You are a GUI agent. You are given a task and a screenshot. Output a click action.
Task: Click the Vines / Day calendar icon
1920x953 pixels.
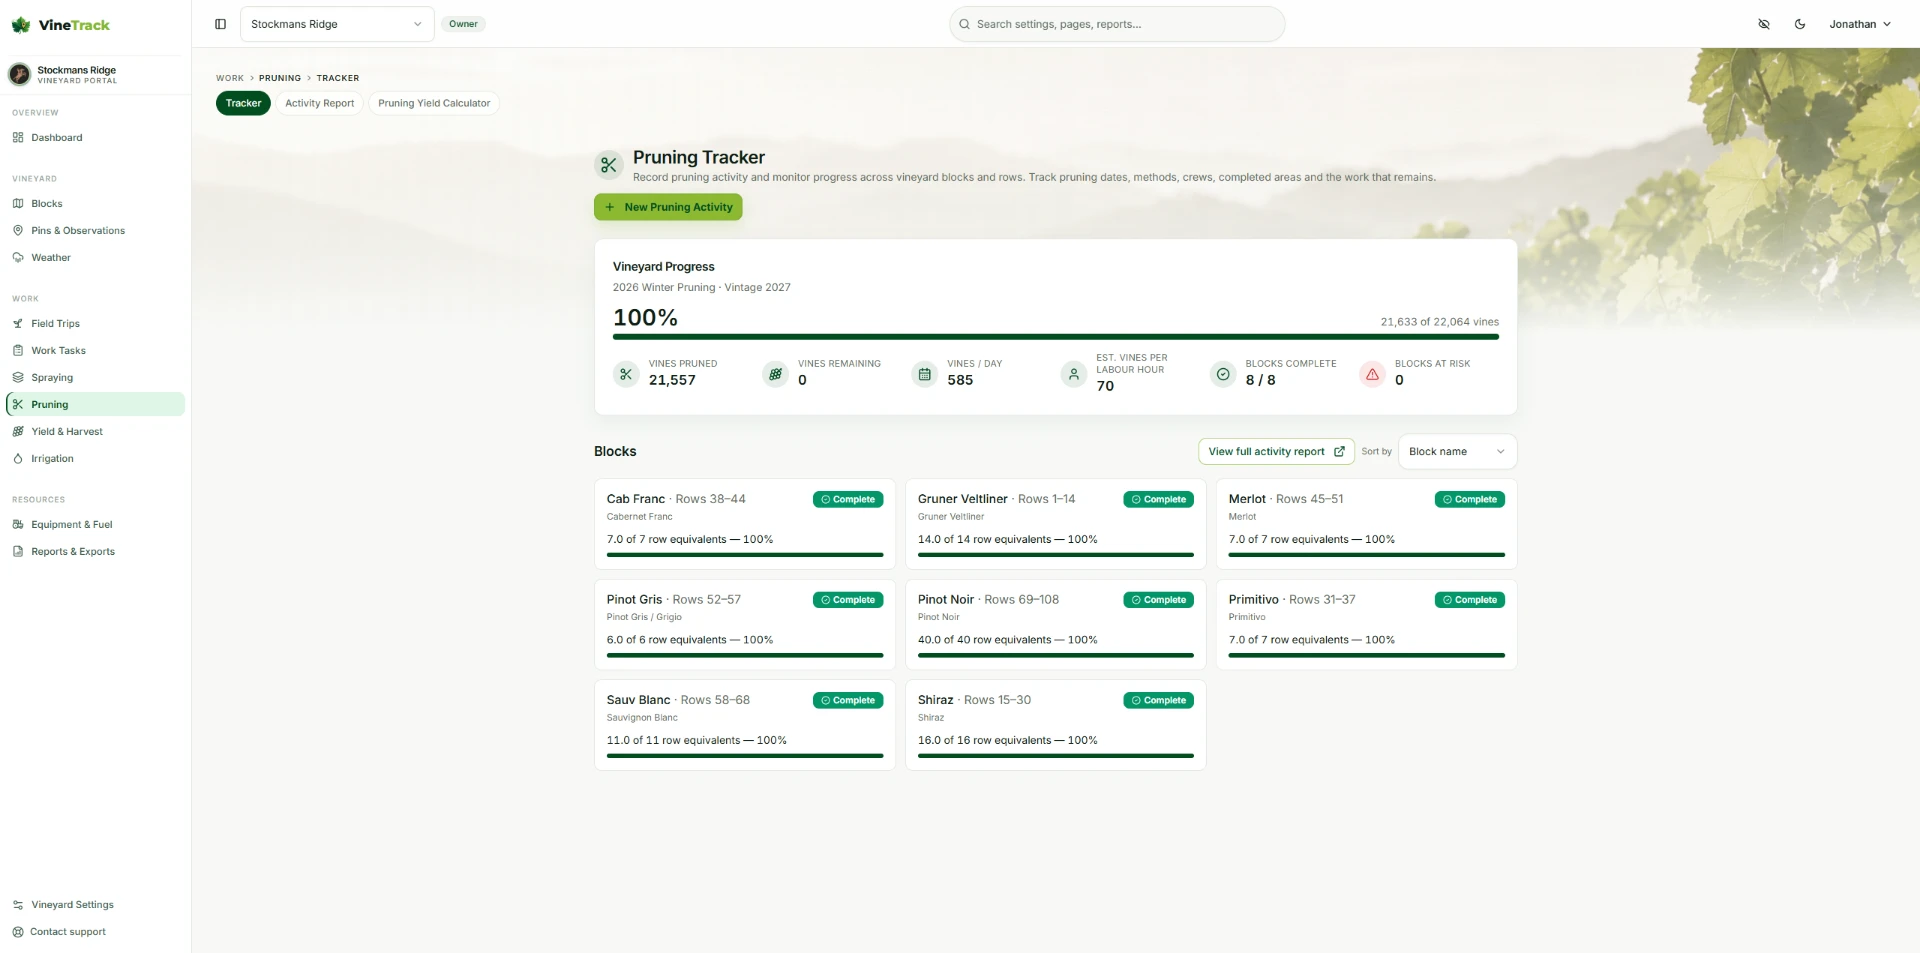point(925,374)
